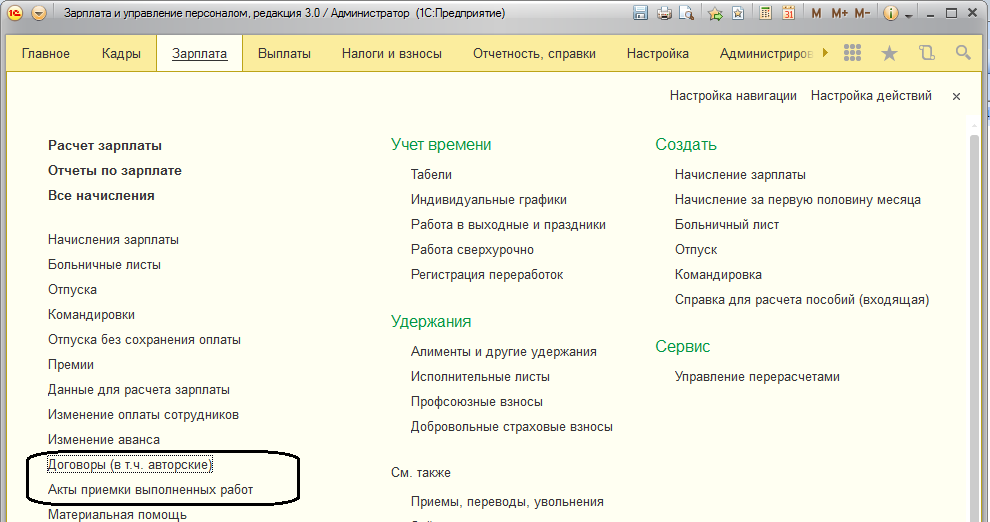Click the orange info icon
The height and width of the screenshot is (522, 990).
tap(890, 13)
